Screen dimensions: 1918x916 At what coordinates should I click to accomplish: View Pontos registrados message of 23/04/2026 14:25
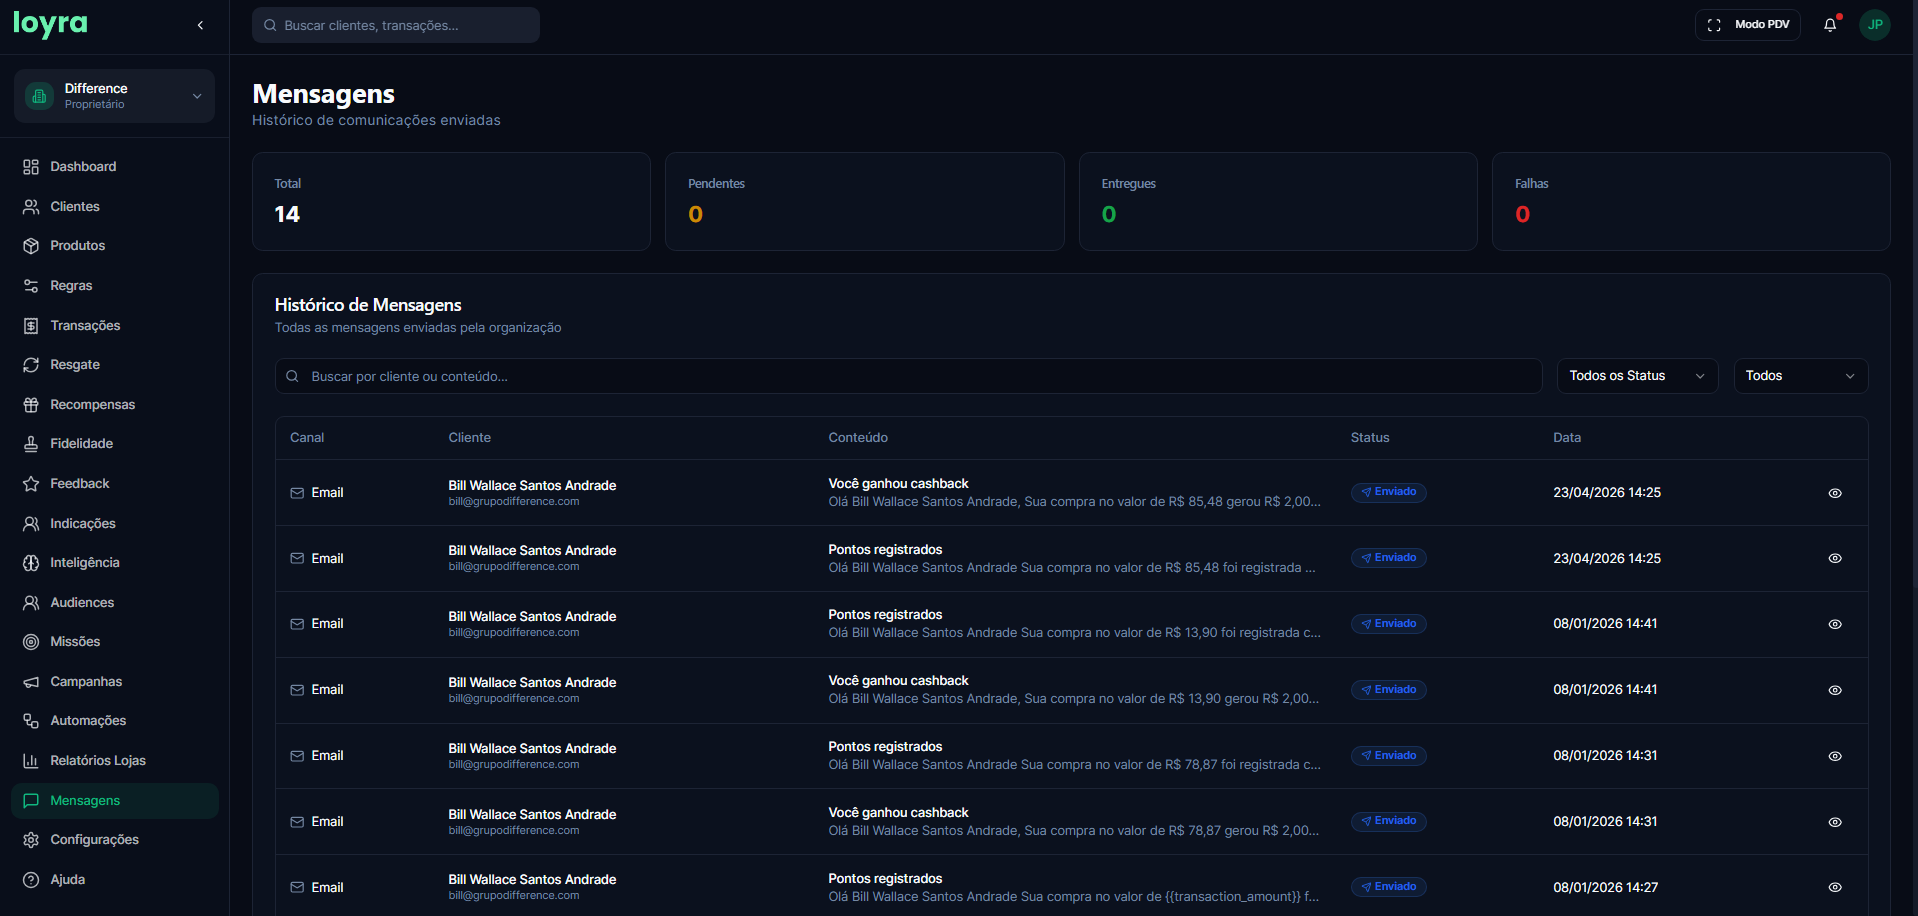pos(1835,559)
